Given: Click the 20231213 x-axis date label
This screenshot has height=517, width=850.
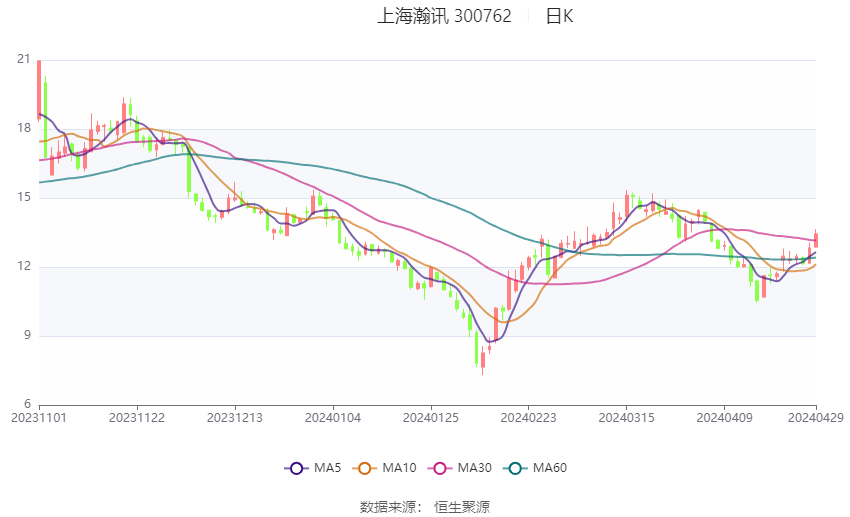Looking at the screenshot, I should point(235,418).
